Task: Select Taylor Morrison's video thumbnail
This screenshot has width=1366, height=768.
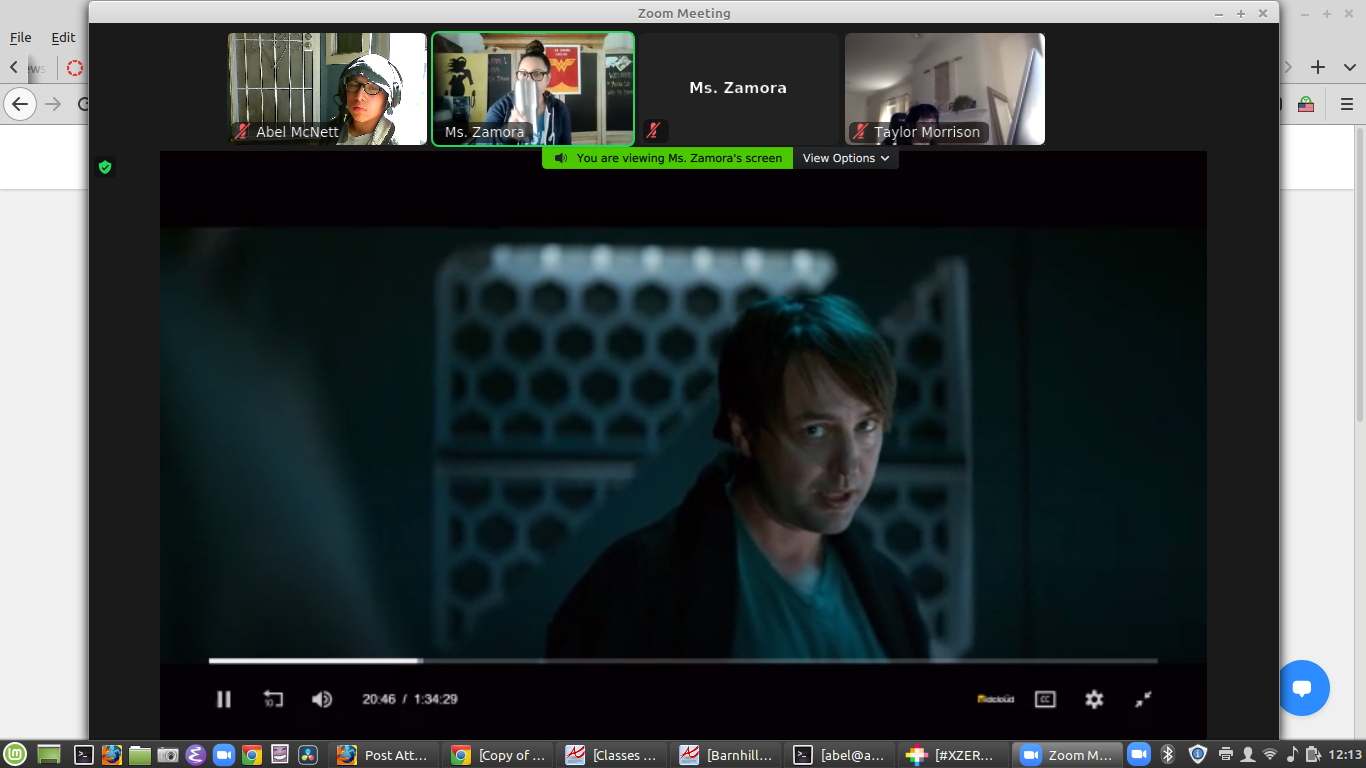Action: (945, 89)
